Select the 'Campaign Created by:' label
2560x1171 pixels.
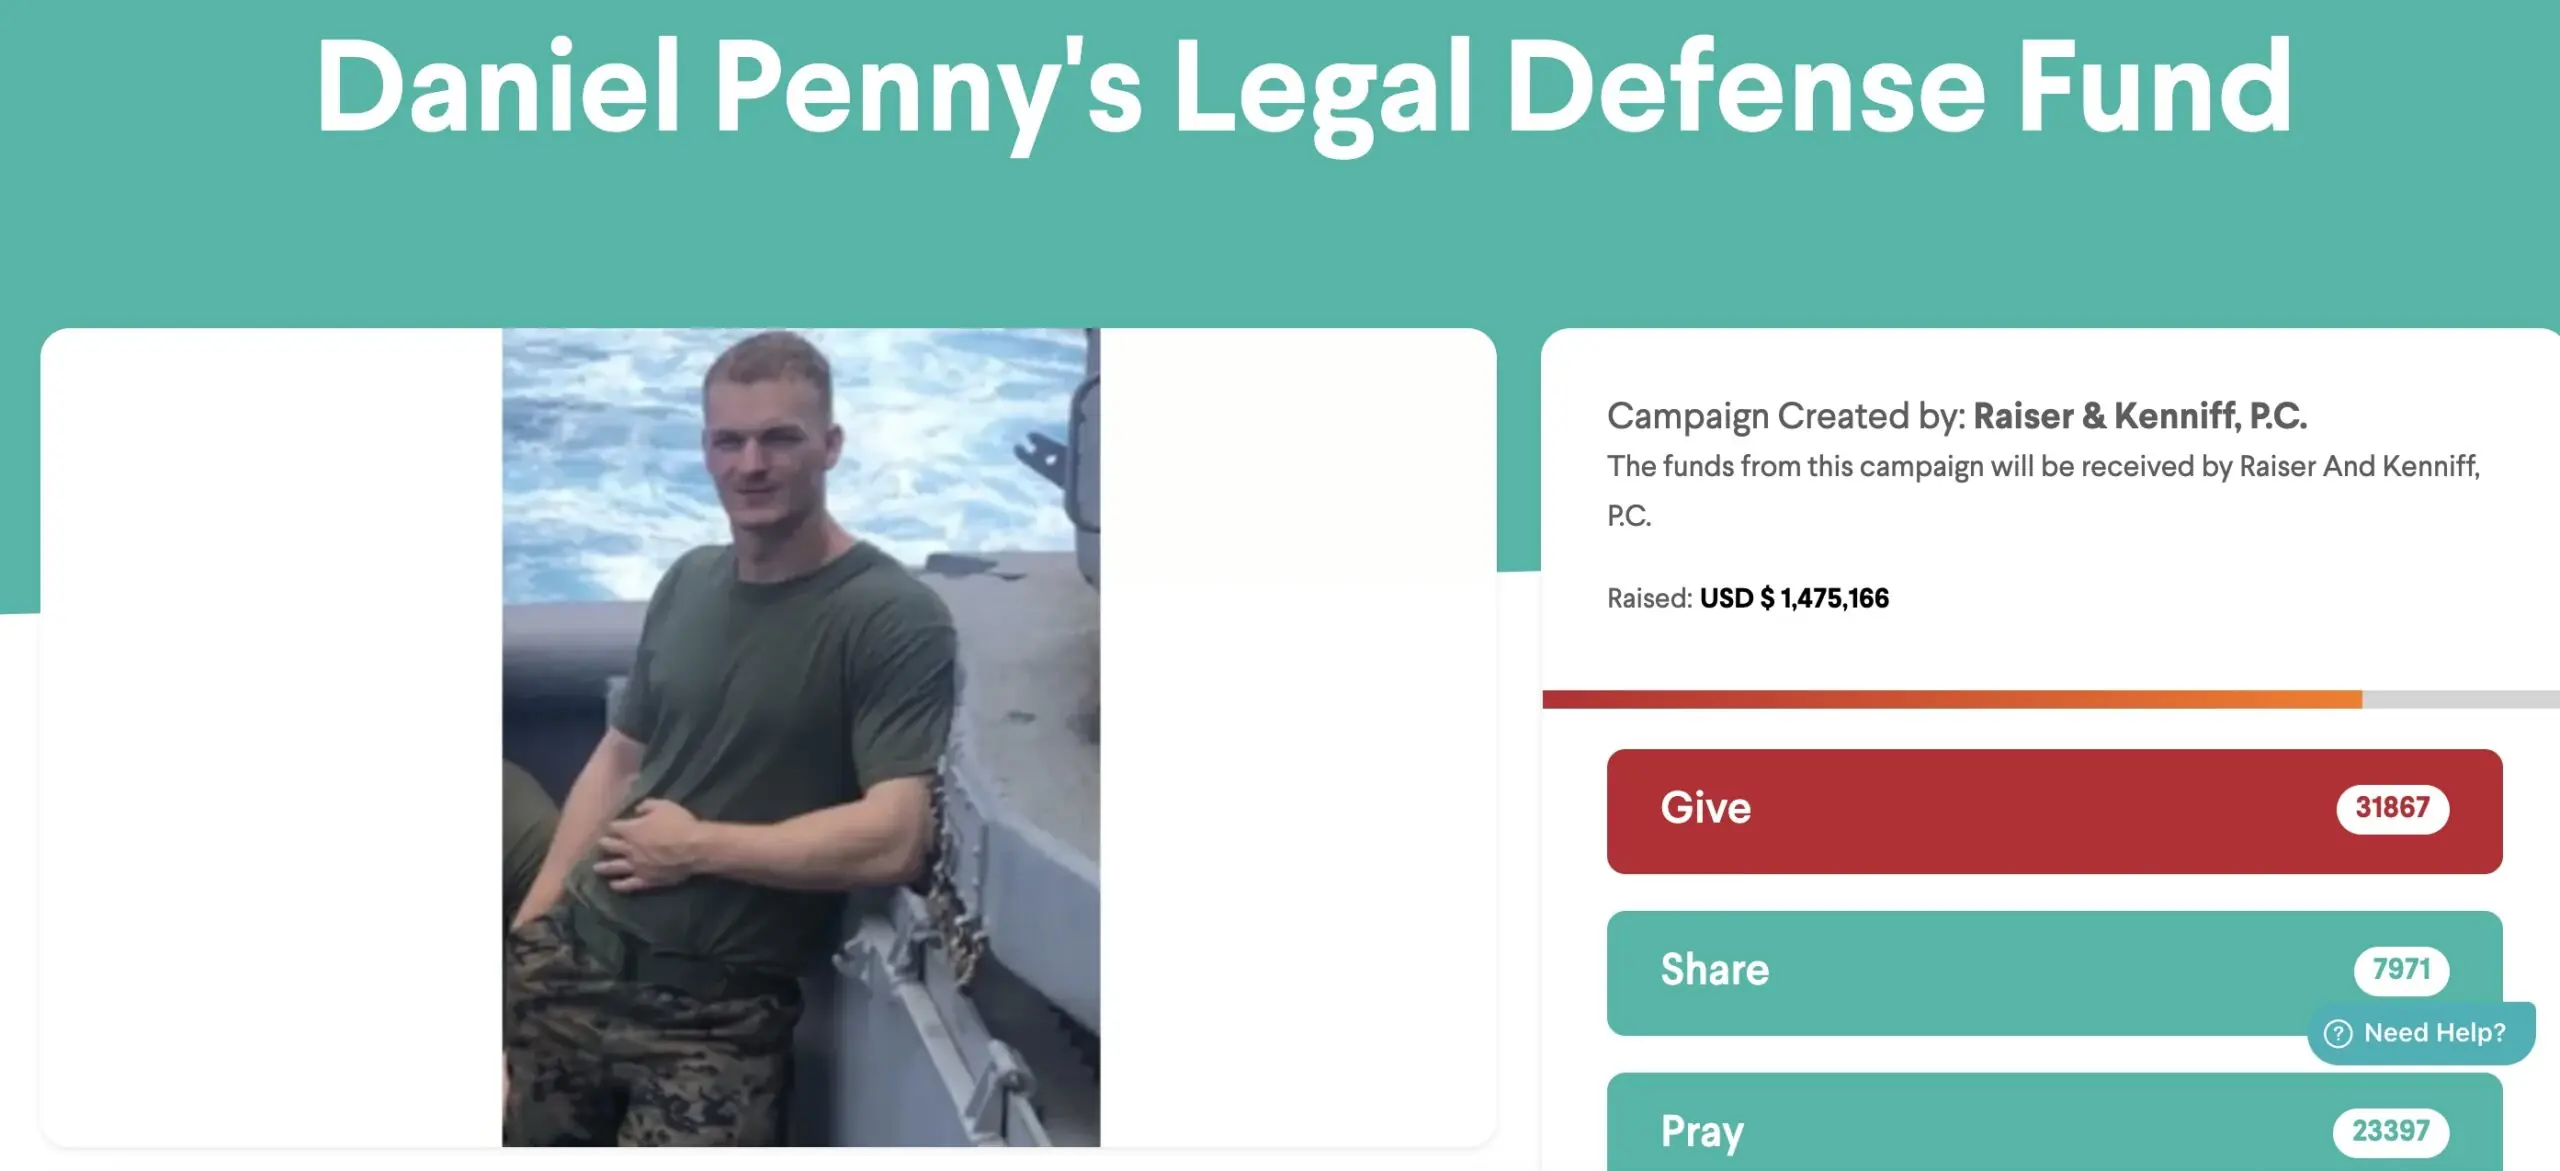pos(1787,416)
